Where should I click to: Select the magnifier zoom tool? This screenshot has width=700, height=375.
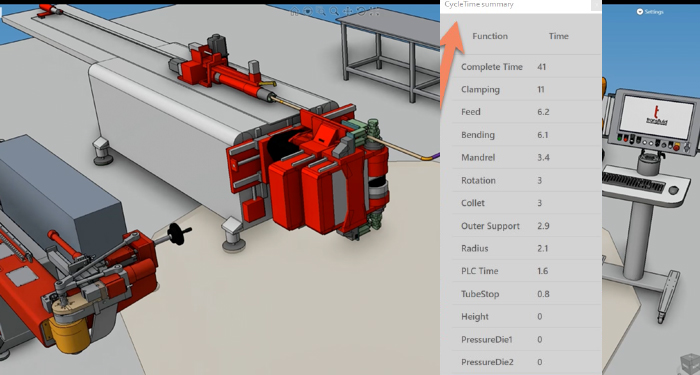[334, 12]
